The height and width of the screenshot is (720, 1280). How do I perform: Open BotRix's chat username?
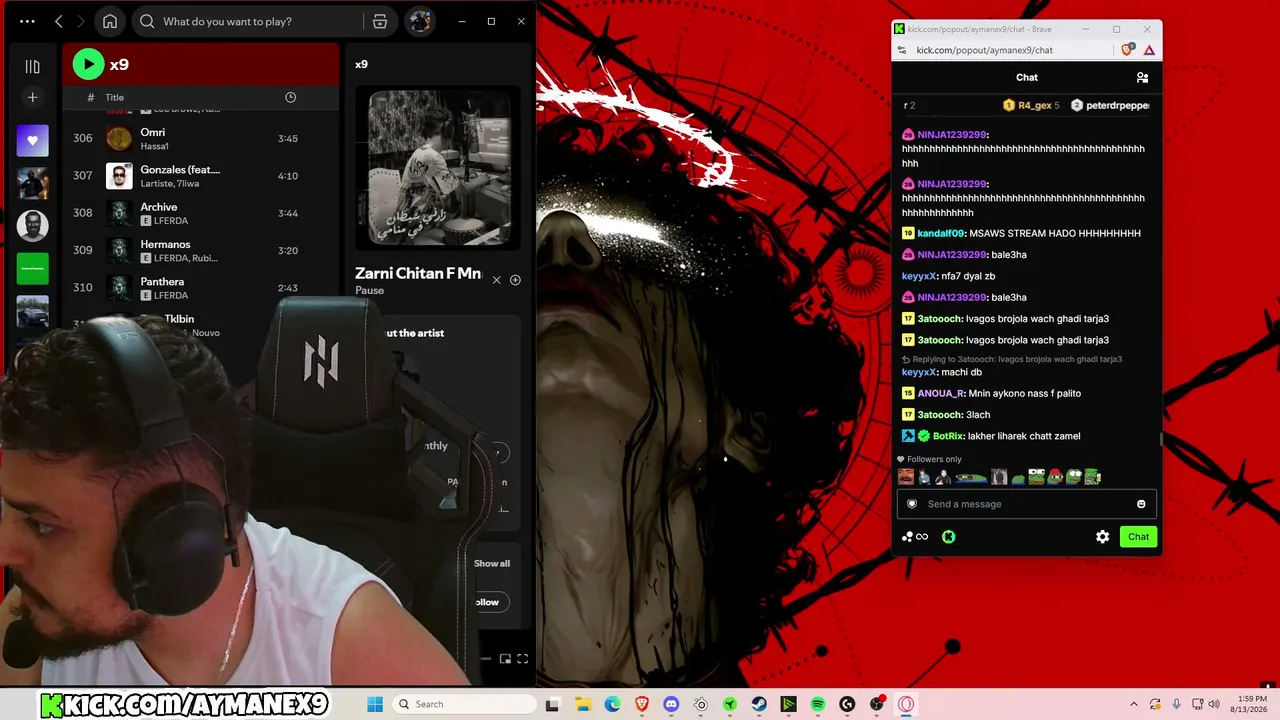point(949,436)
